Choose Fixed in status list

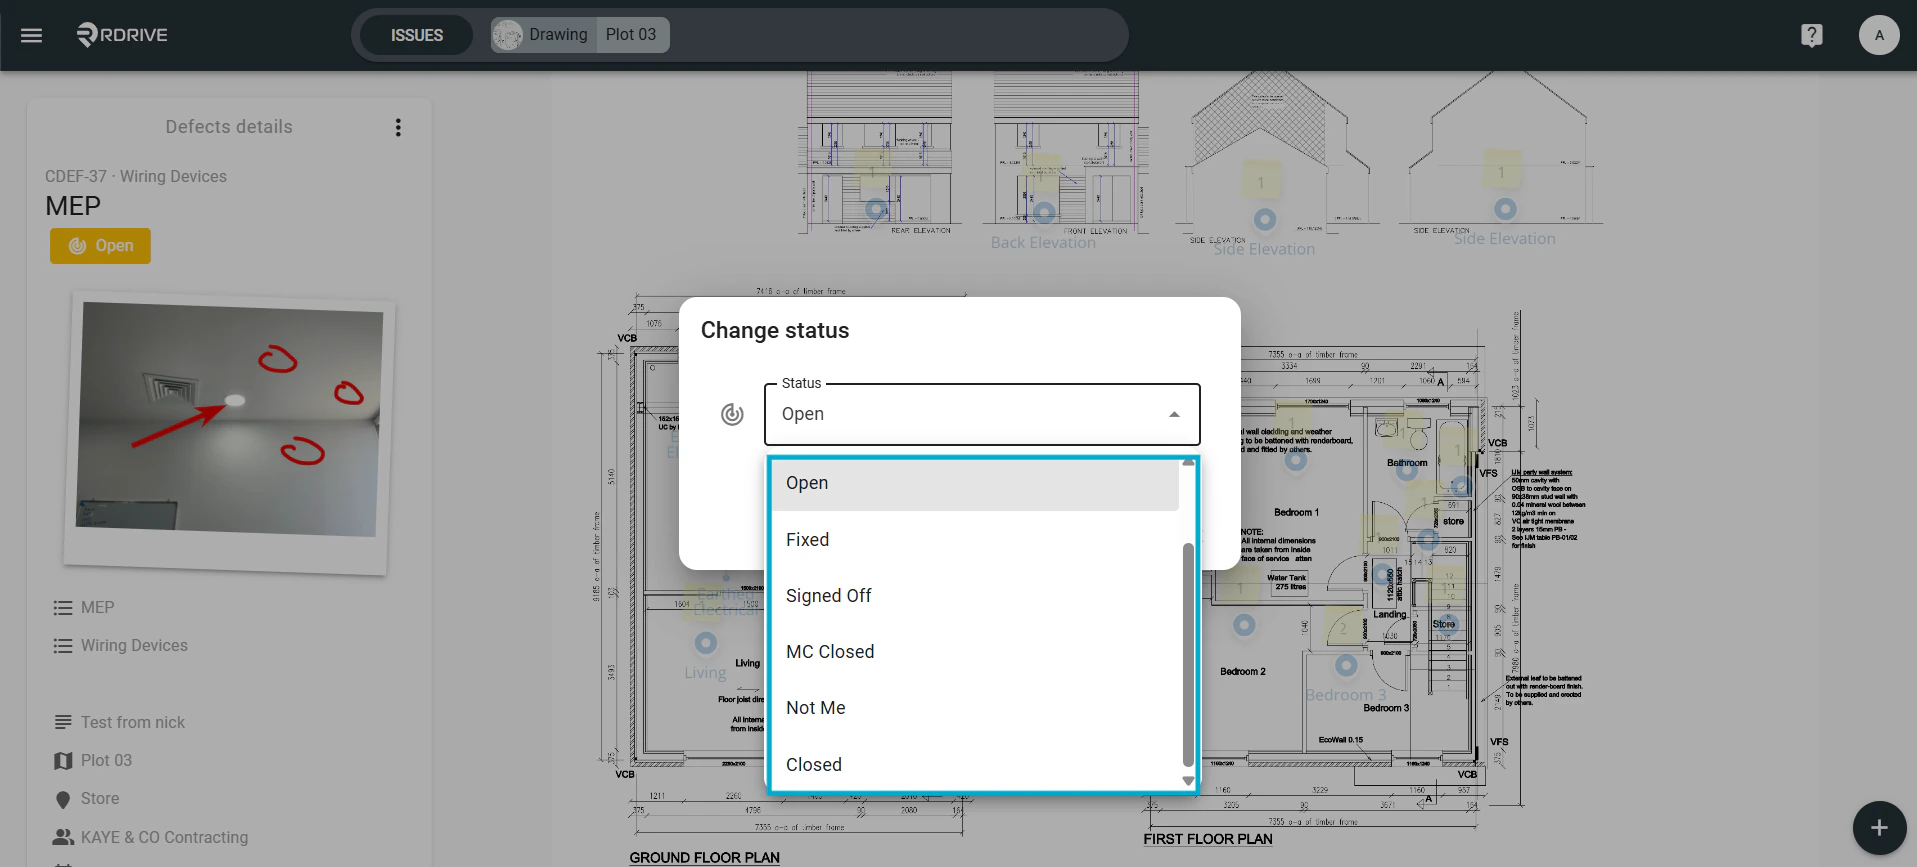(x=975, y=540)
